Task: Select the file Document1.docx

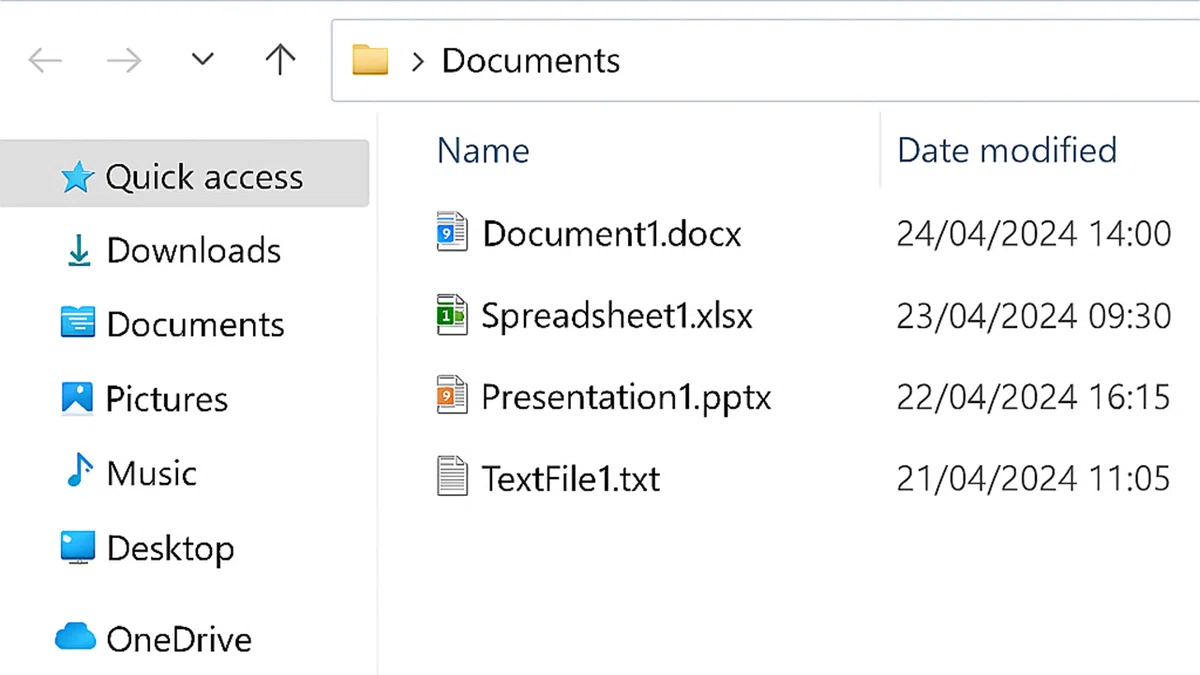Action: (612, 234)
